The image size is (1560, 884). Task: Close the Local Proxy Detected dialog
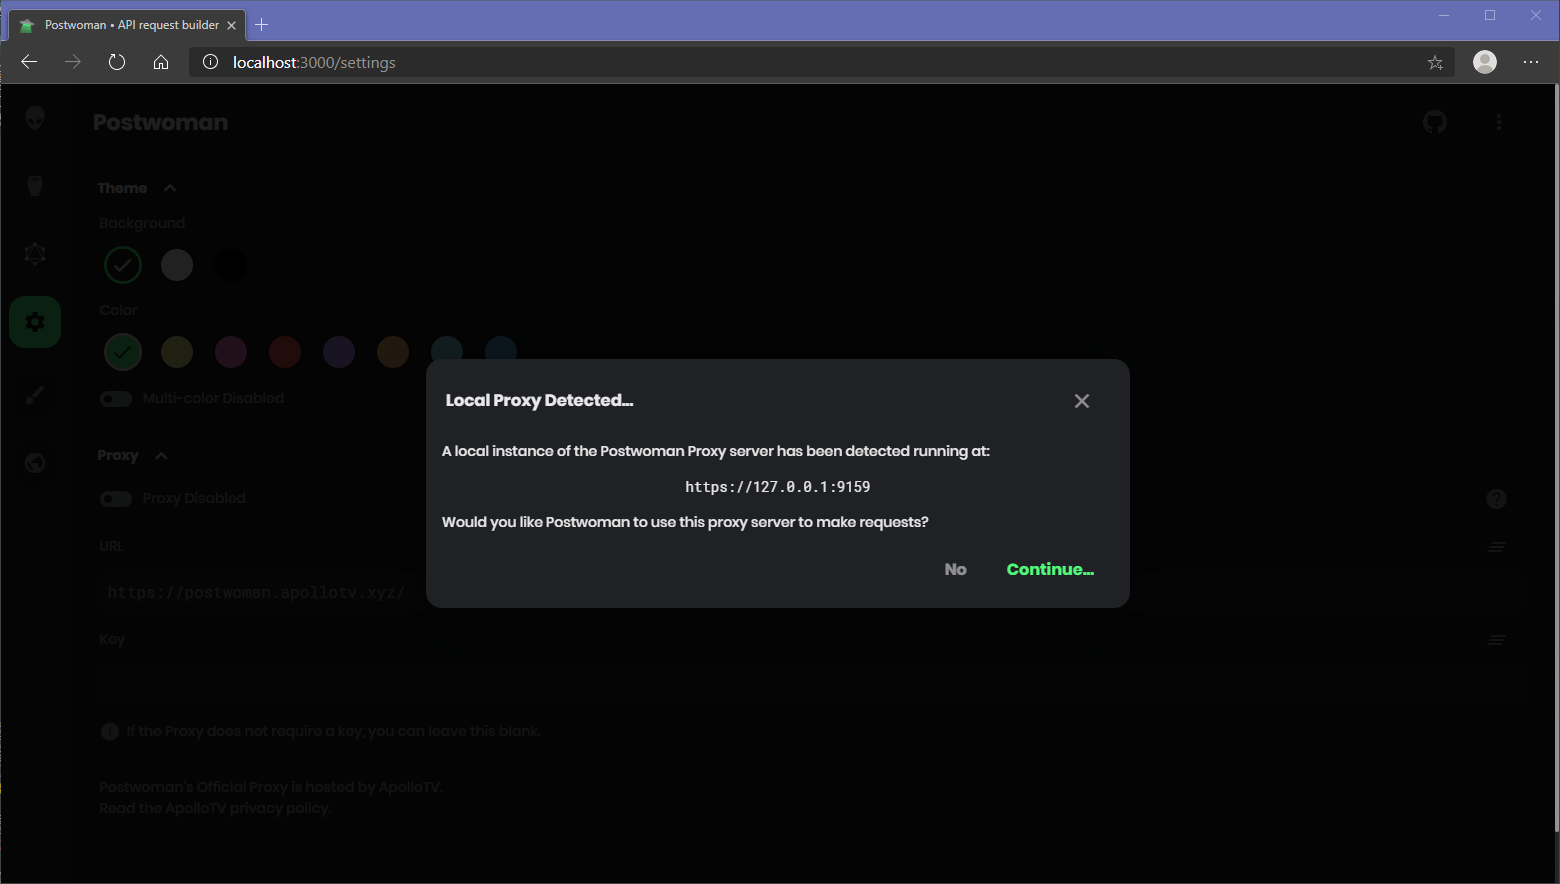[1081, 401]
